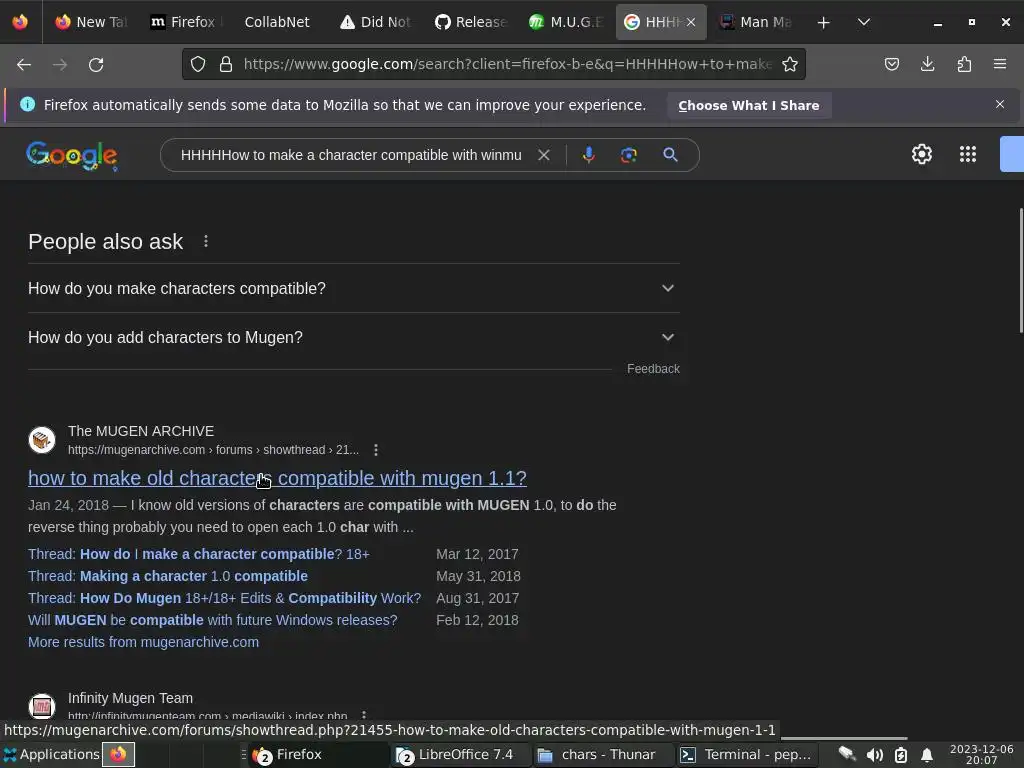This screenshot has height=768, width=1024.
Task: Click the Google account button at right
Action: coord(1012,154)
